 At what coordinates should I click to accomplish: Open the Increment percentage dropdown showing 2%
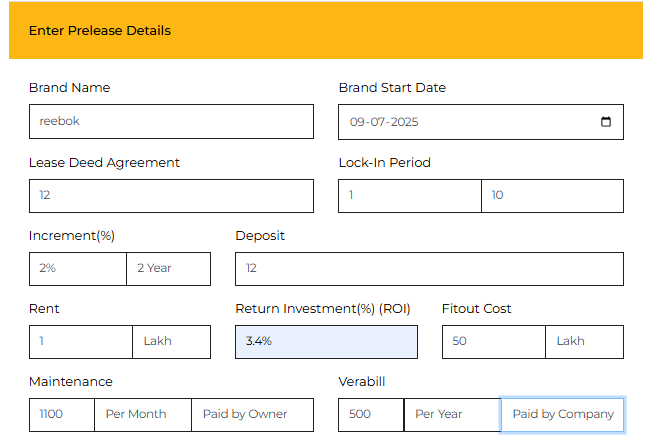click(78, 269)
